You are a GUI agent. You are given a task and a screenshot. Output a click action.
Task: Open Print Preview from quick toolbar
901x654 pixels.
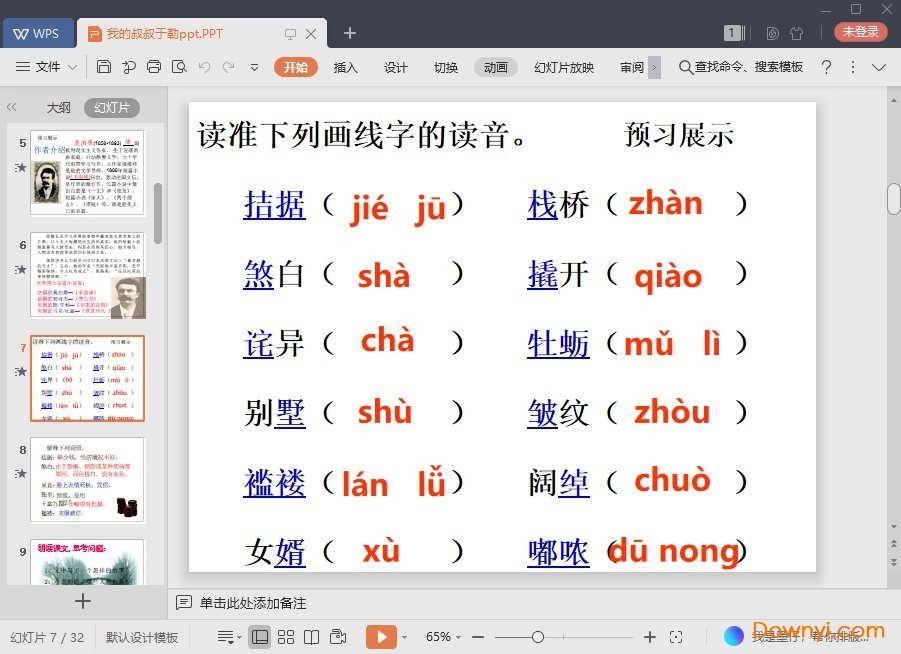[179, 67]
